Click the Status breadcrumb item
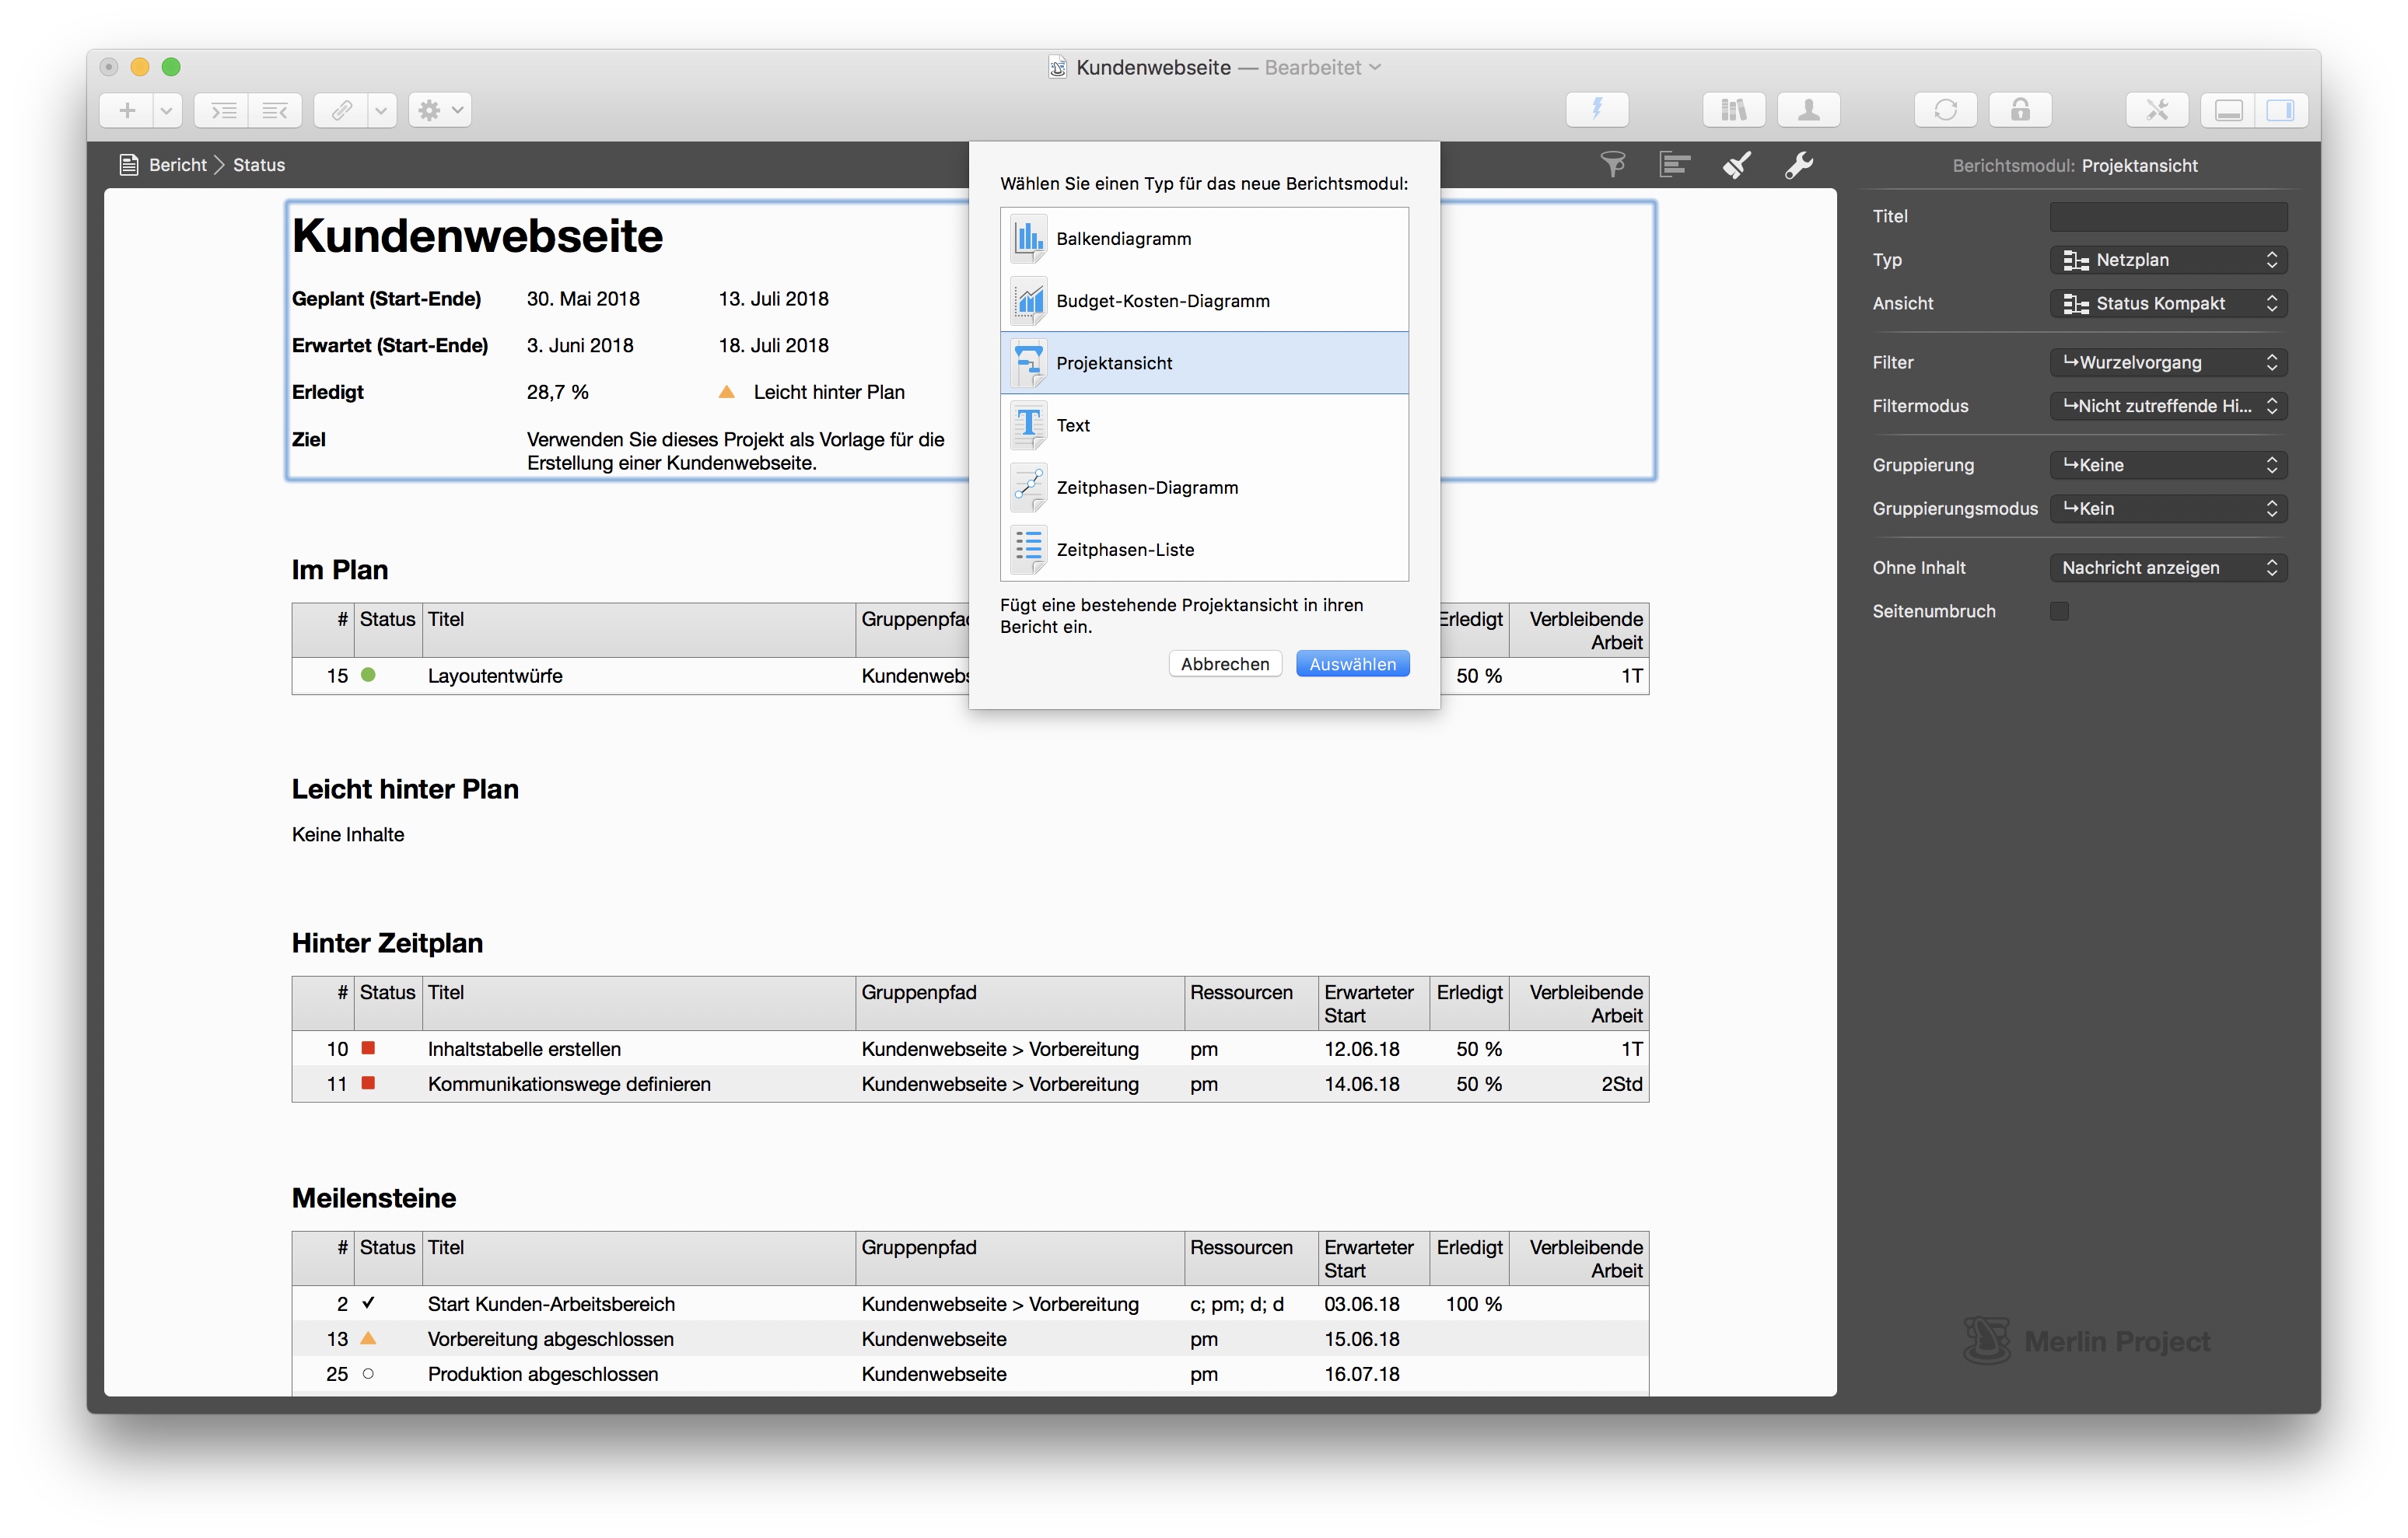The width and height of the screenshot is (2408, 1538). (x=259, y=165)
